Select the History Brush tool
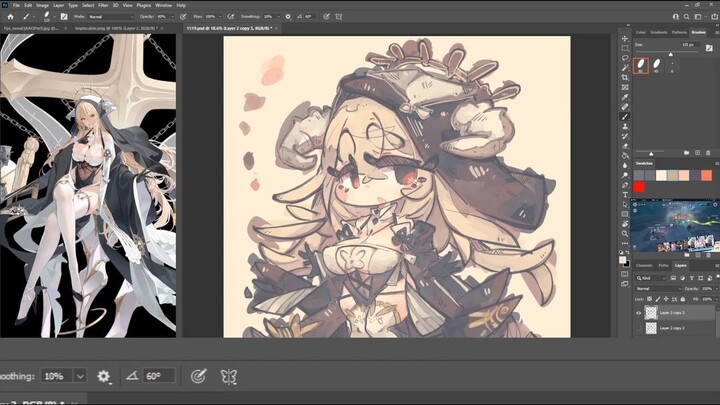 pos(625,136)
